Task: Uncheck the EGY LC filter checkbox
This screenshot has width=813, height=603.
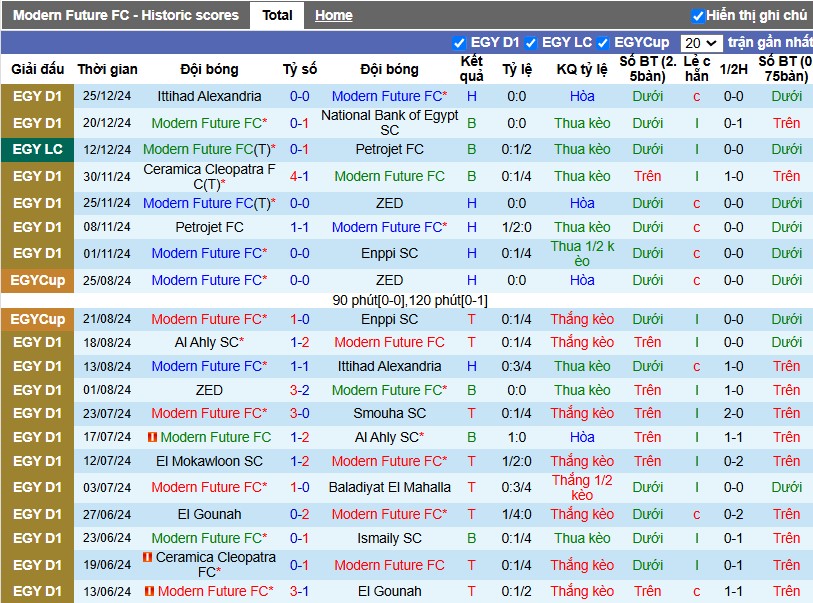Action: pos(530,43)
